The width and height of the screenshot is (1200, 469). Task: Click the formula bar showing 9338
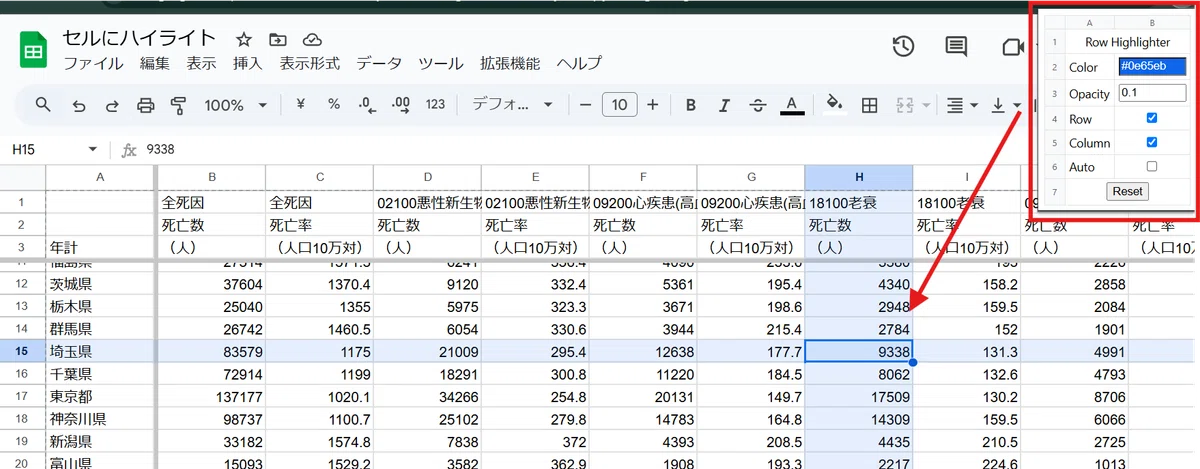tap(670, 150)
